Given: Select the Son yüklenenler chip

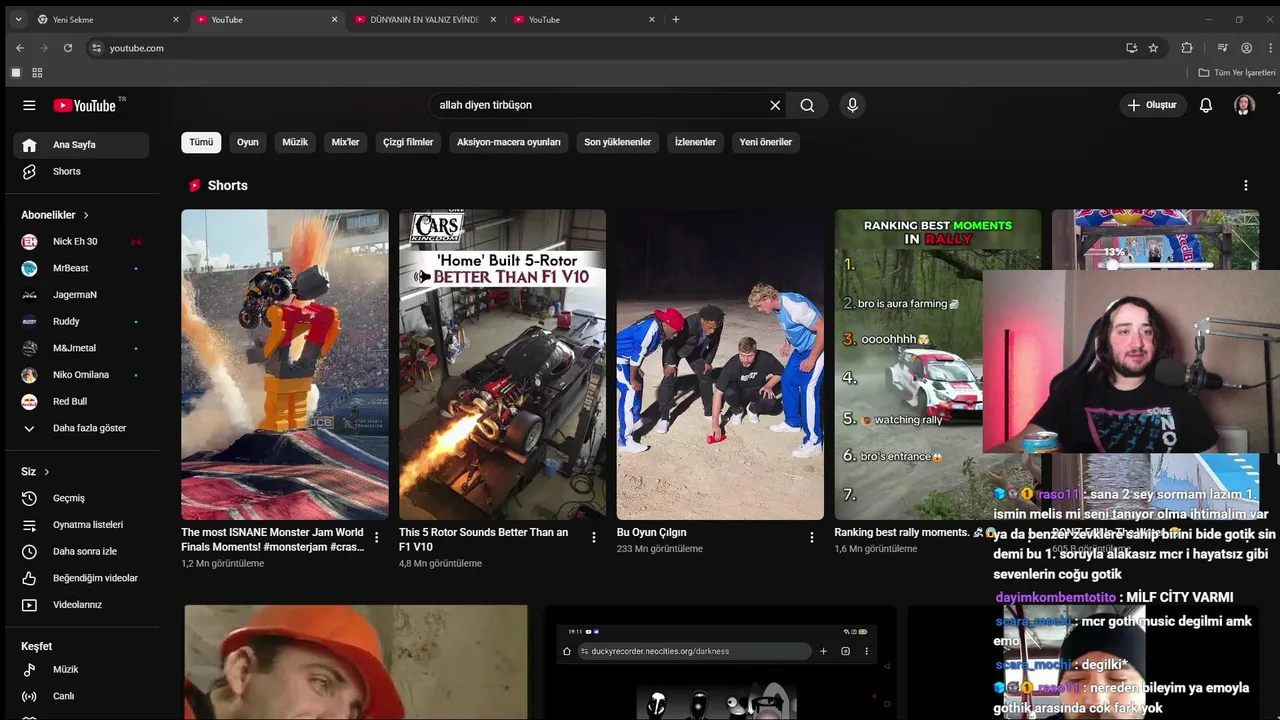Looking at the screenshot, I should point(617,142).
